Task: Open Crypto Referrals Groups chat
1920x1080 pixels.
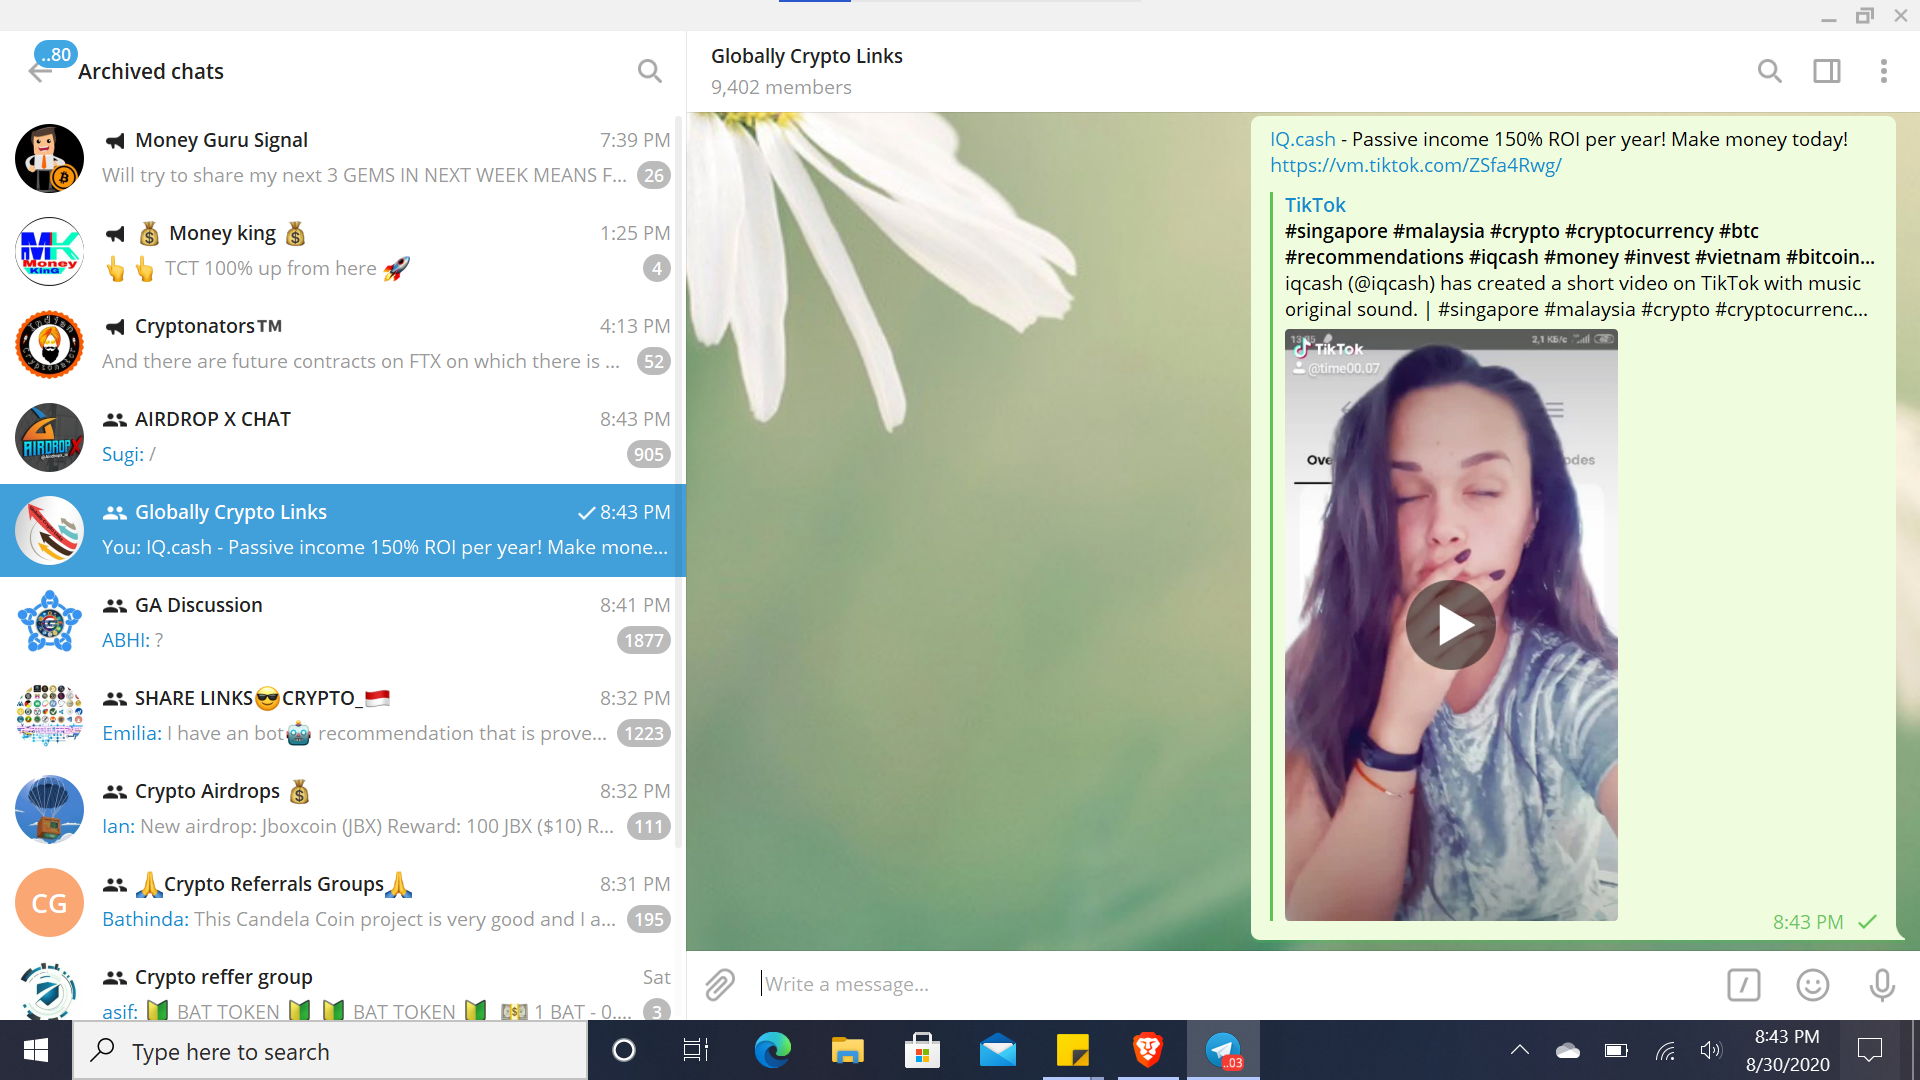Action: coord(343,902)
